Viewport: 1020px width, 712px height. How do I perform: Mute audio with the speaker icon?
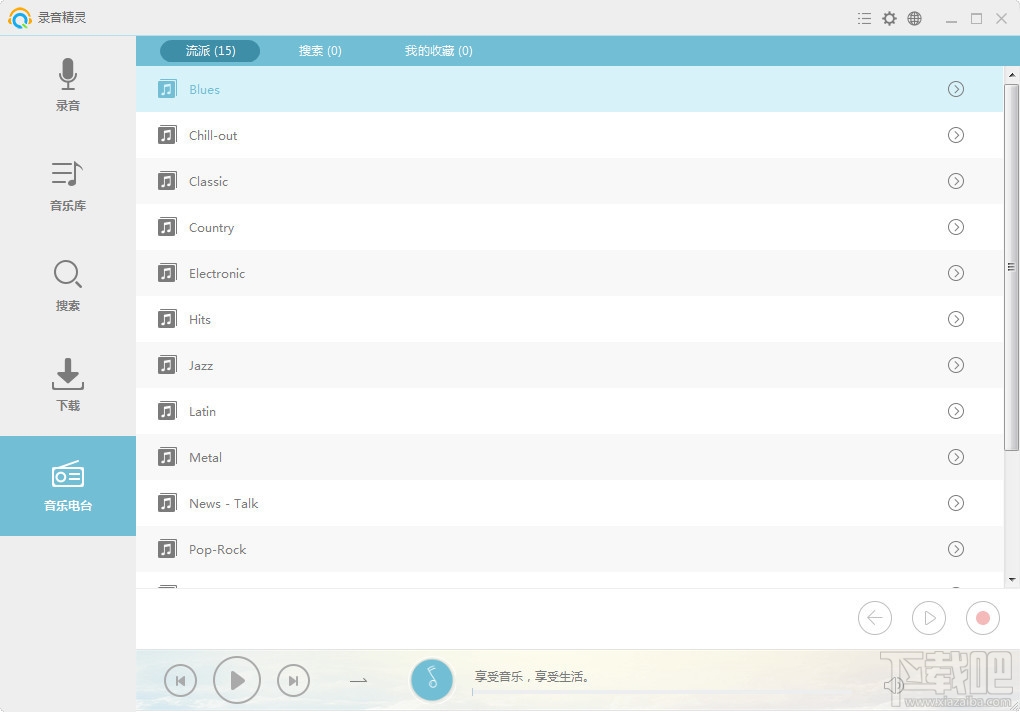(895, 685)
